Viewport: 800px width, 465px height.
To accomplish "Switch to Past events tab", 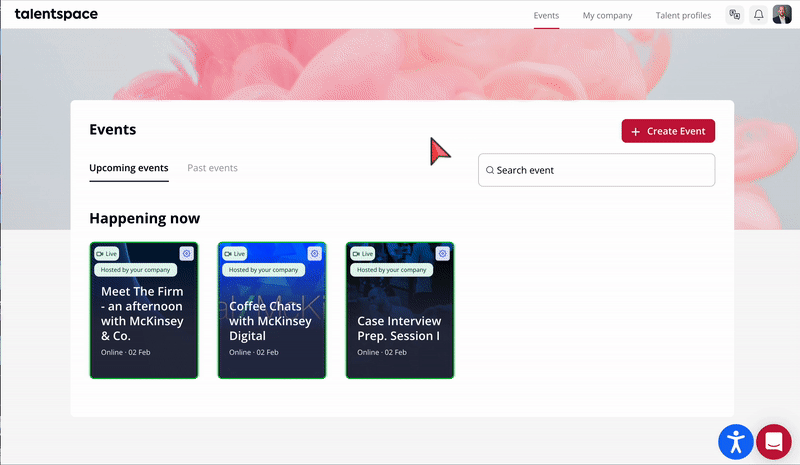I will point(212,168).
